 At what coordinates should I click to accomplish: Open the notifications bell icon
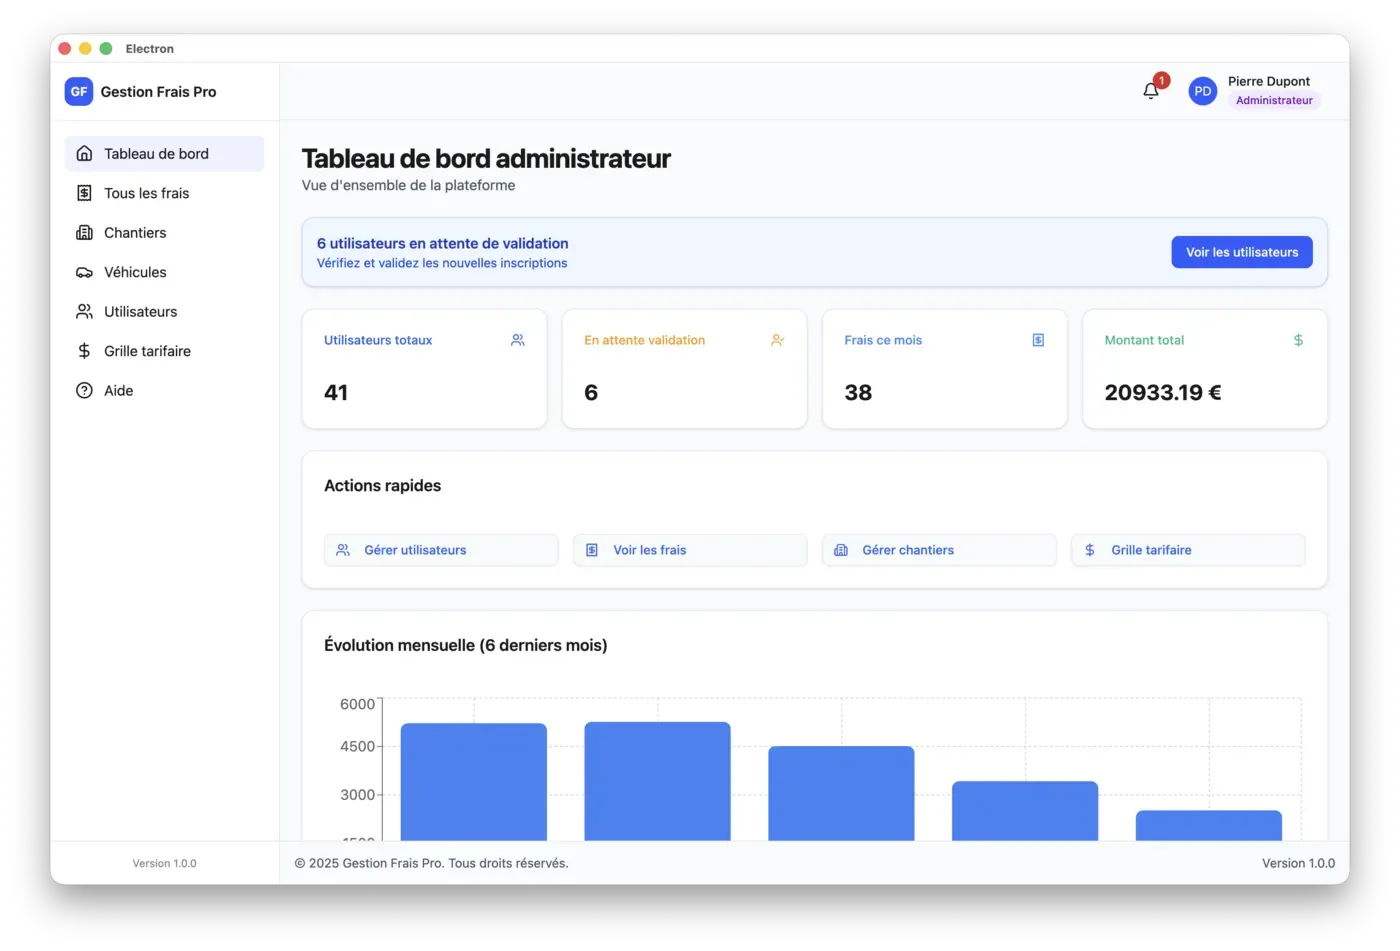1150,91
